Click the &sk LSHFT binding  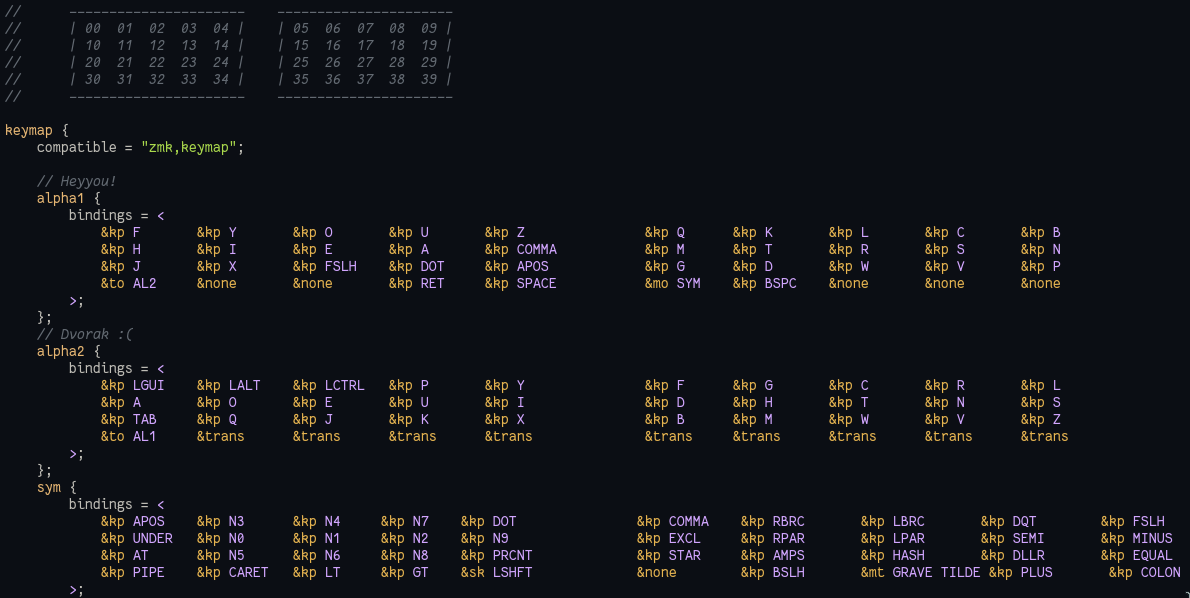click(x=496, y=572)
